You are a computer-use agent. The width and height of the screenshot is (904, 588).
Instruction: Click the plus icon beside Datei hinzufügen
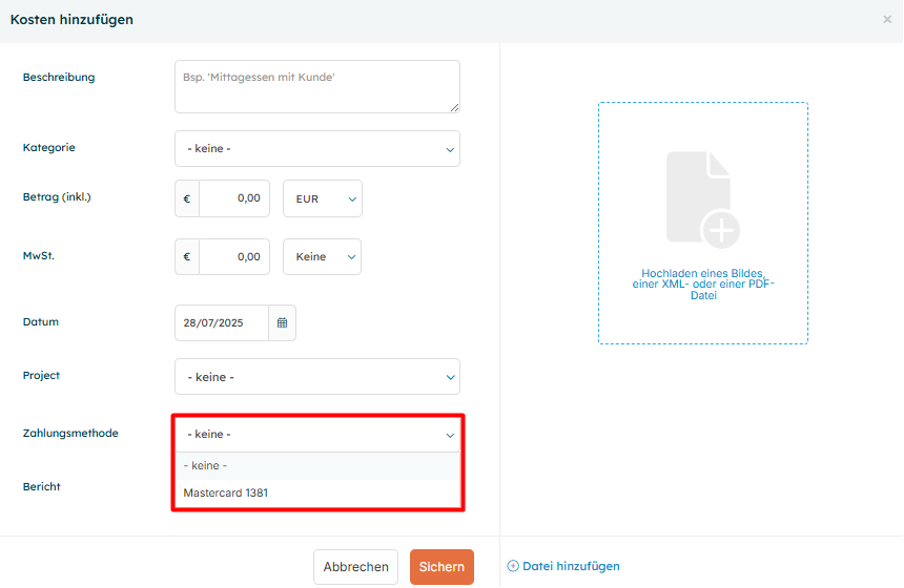pos(513,566)
